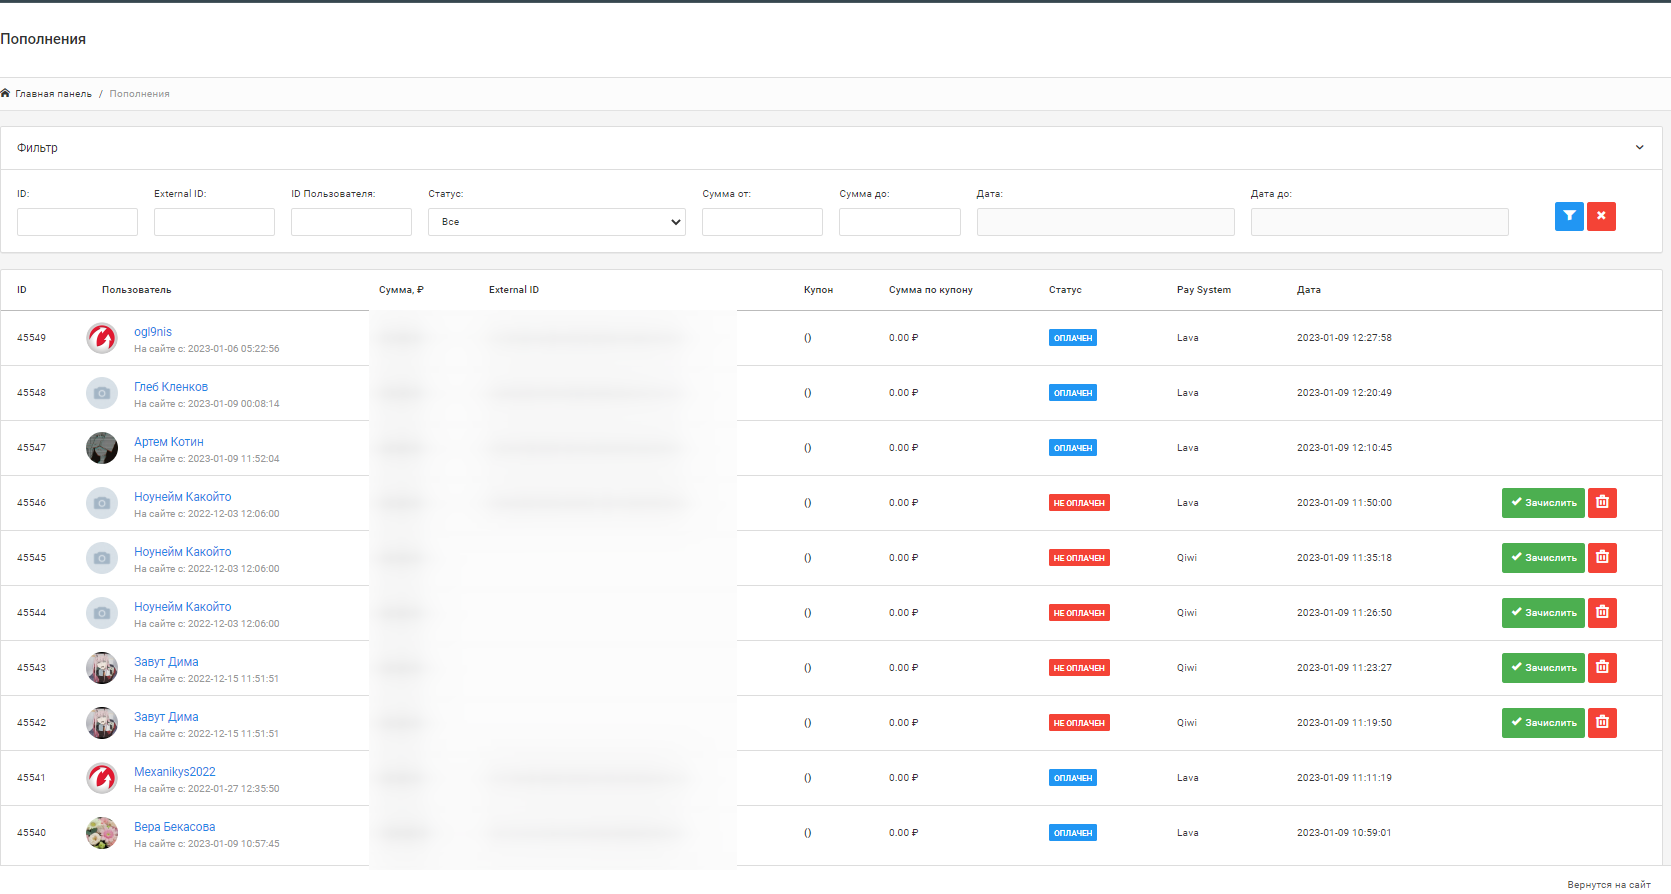Delete payment 45546 with trash icon
This screenshot has height=894, width=1671.
pyautogui.click(x=1602, y=503)
